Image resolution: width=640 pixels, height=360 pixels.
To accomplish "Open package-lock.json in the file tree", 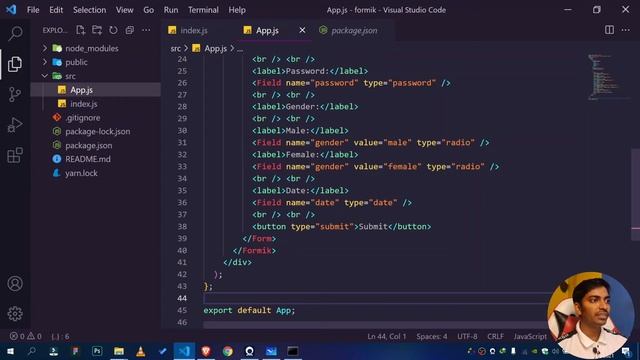I will tap(96, 131).
